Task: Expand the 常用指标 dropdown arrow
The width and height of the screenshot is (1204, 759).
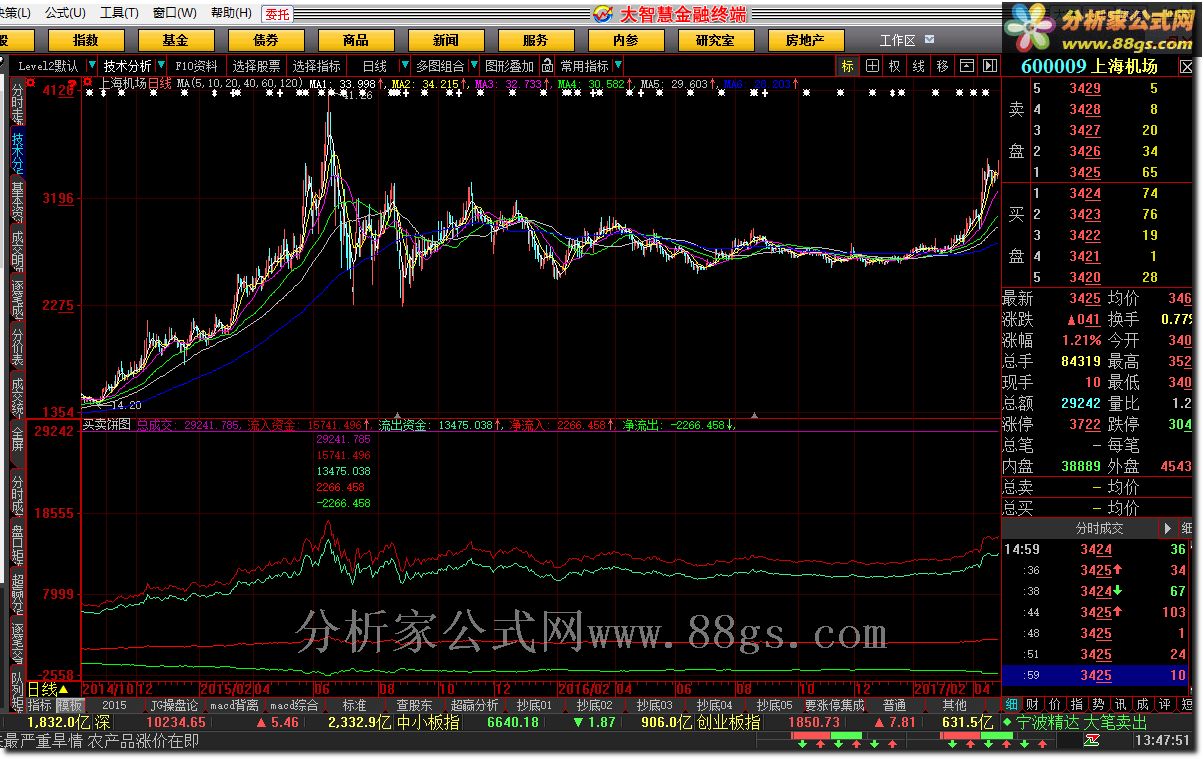Action: [618, 66]
